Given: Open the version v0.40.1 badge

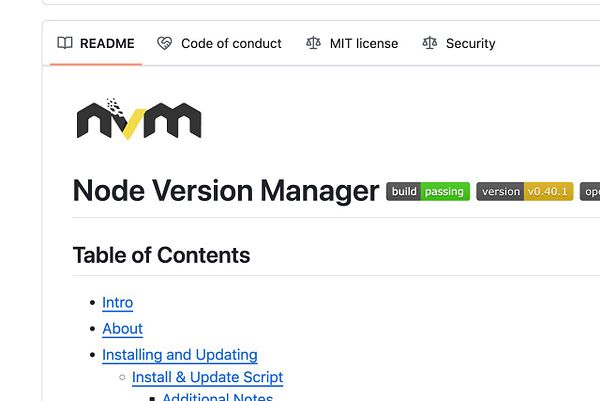Looking at the screenshot, I should coord(525,191).
